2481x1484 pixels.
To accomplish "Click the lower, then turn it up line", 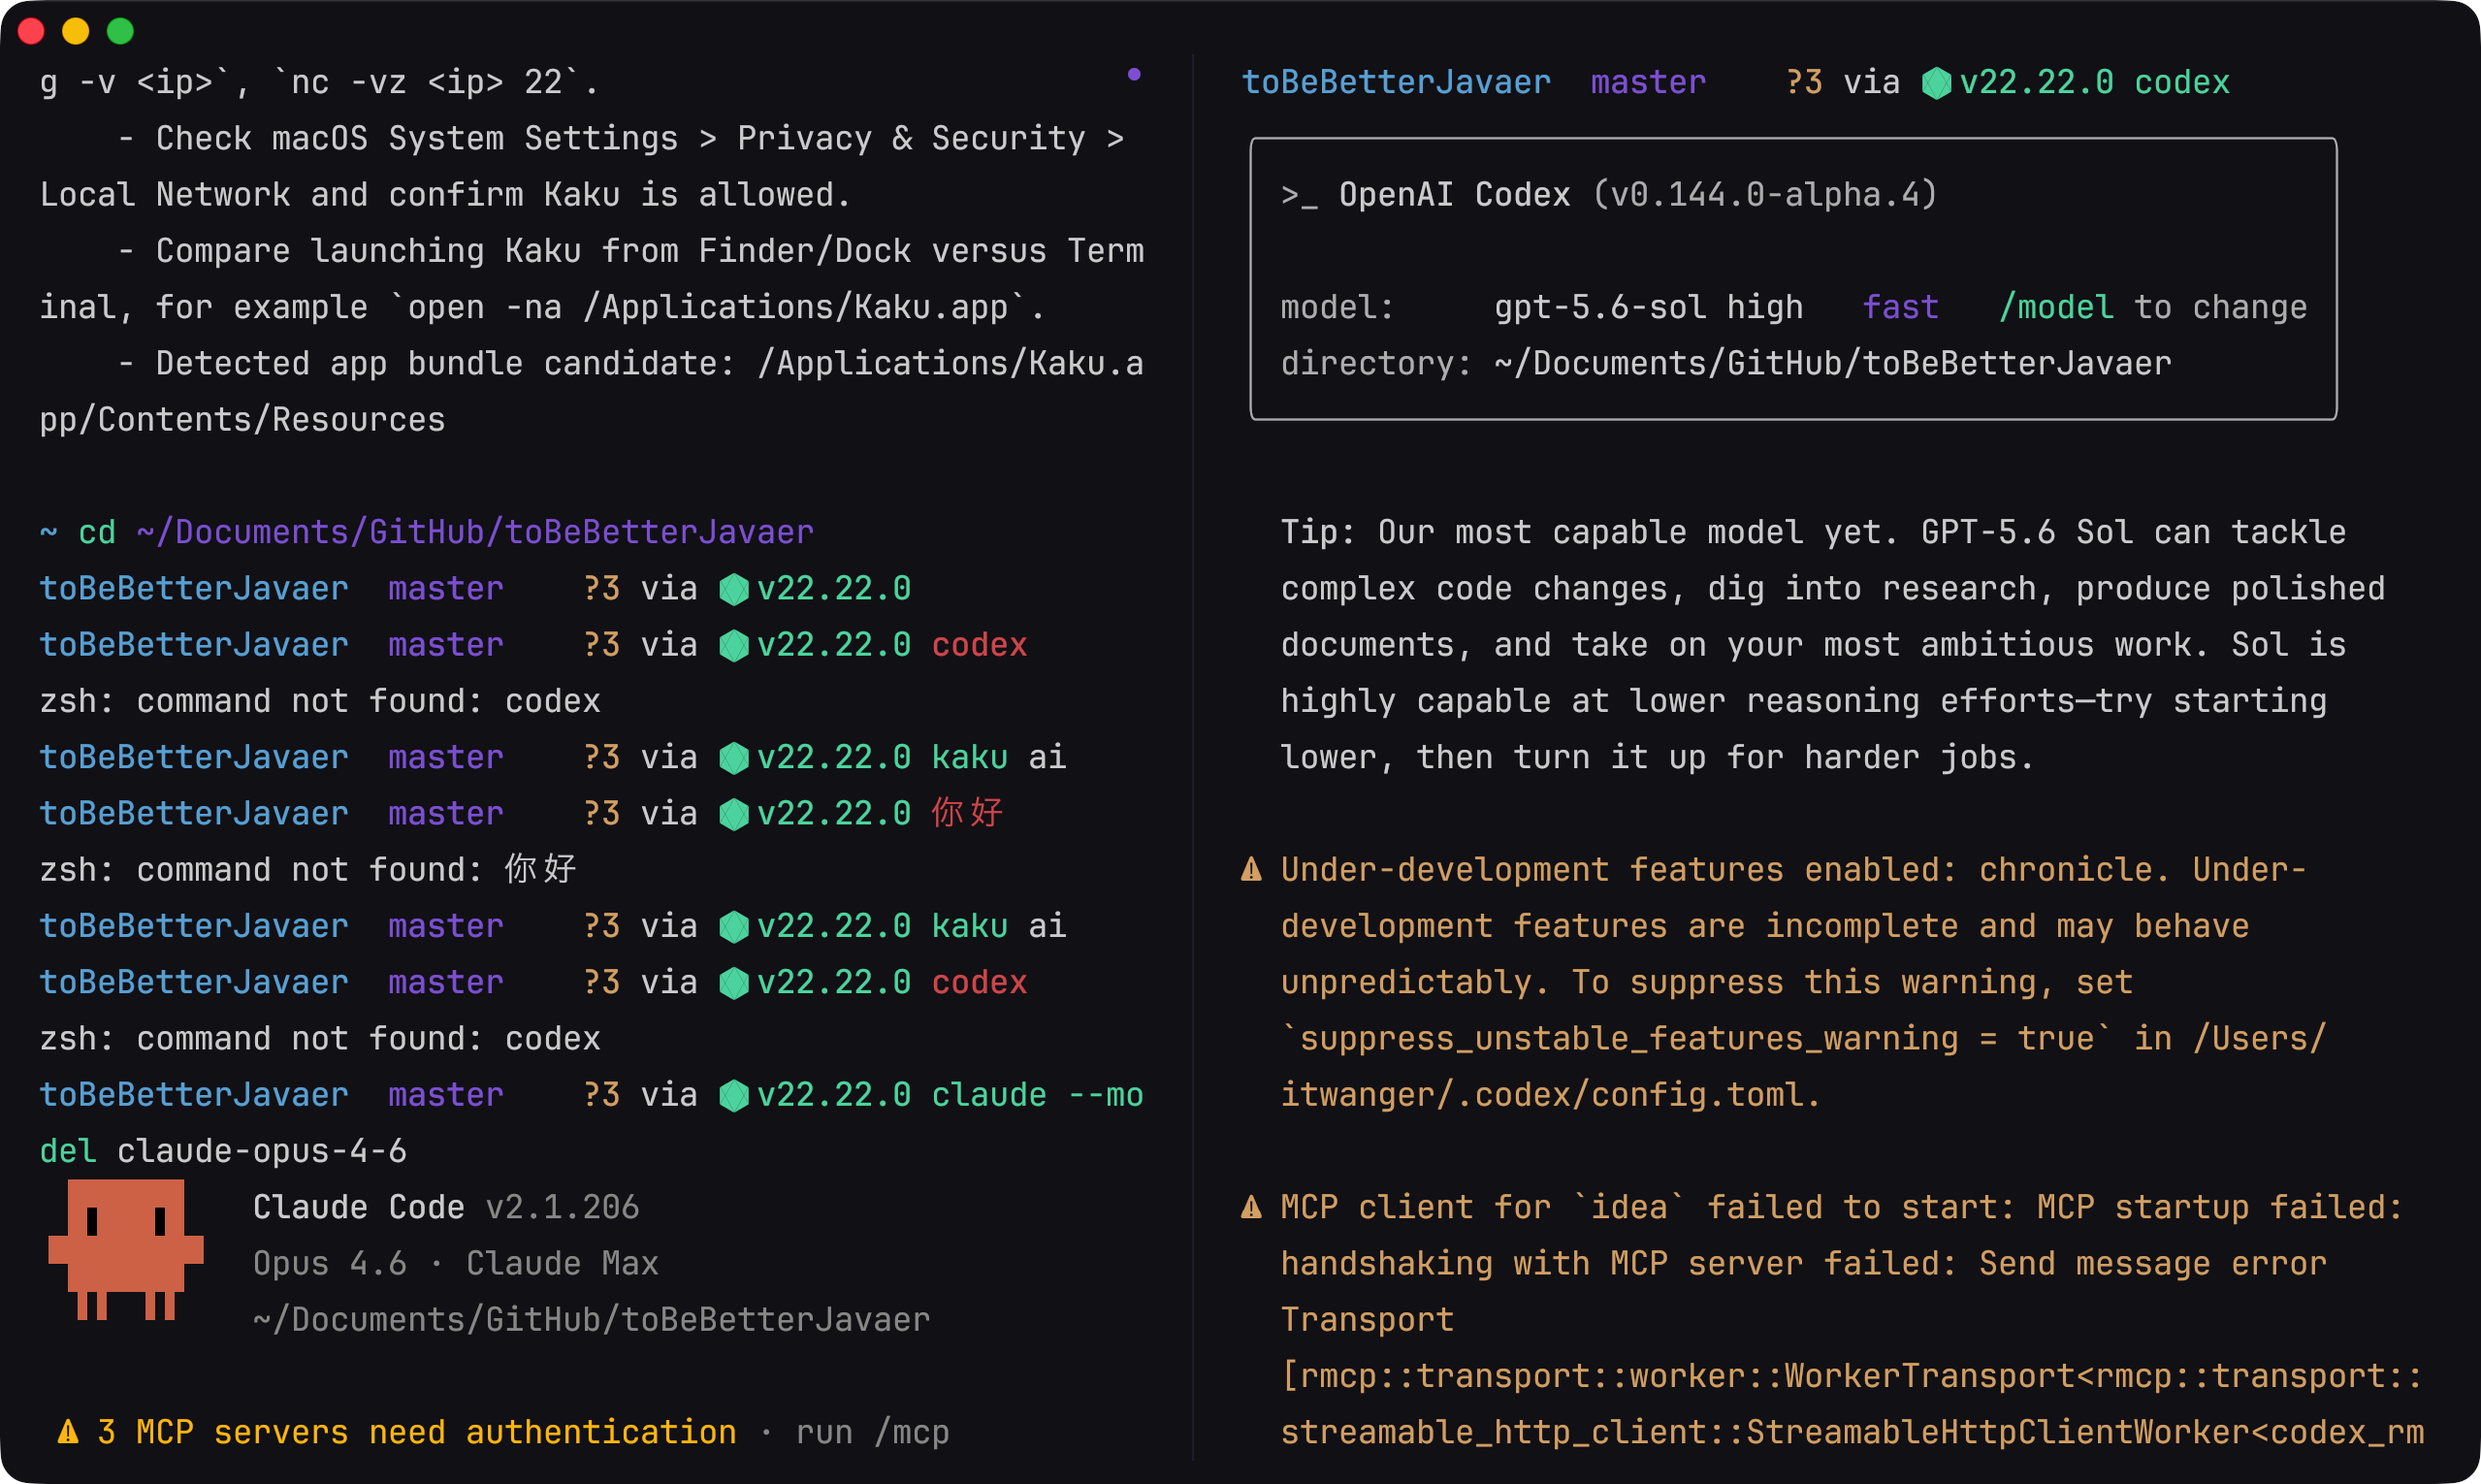I will (1659, 757).
